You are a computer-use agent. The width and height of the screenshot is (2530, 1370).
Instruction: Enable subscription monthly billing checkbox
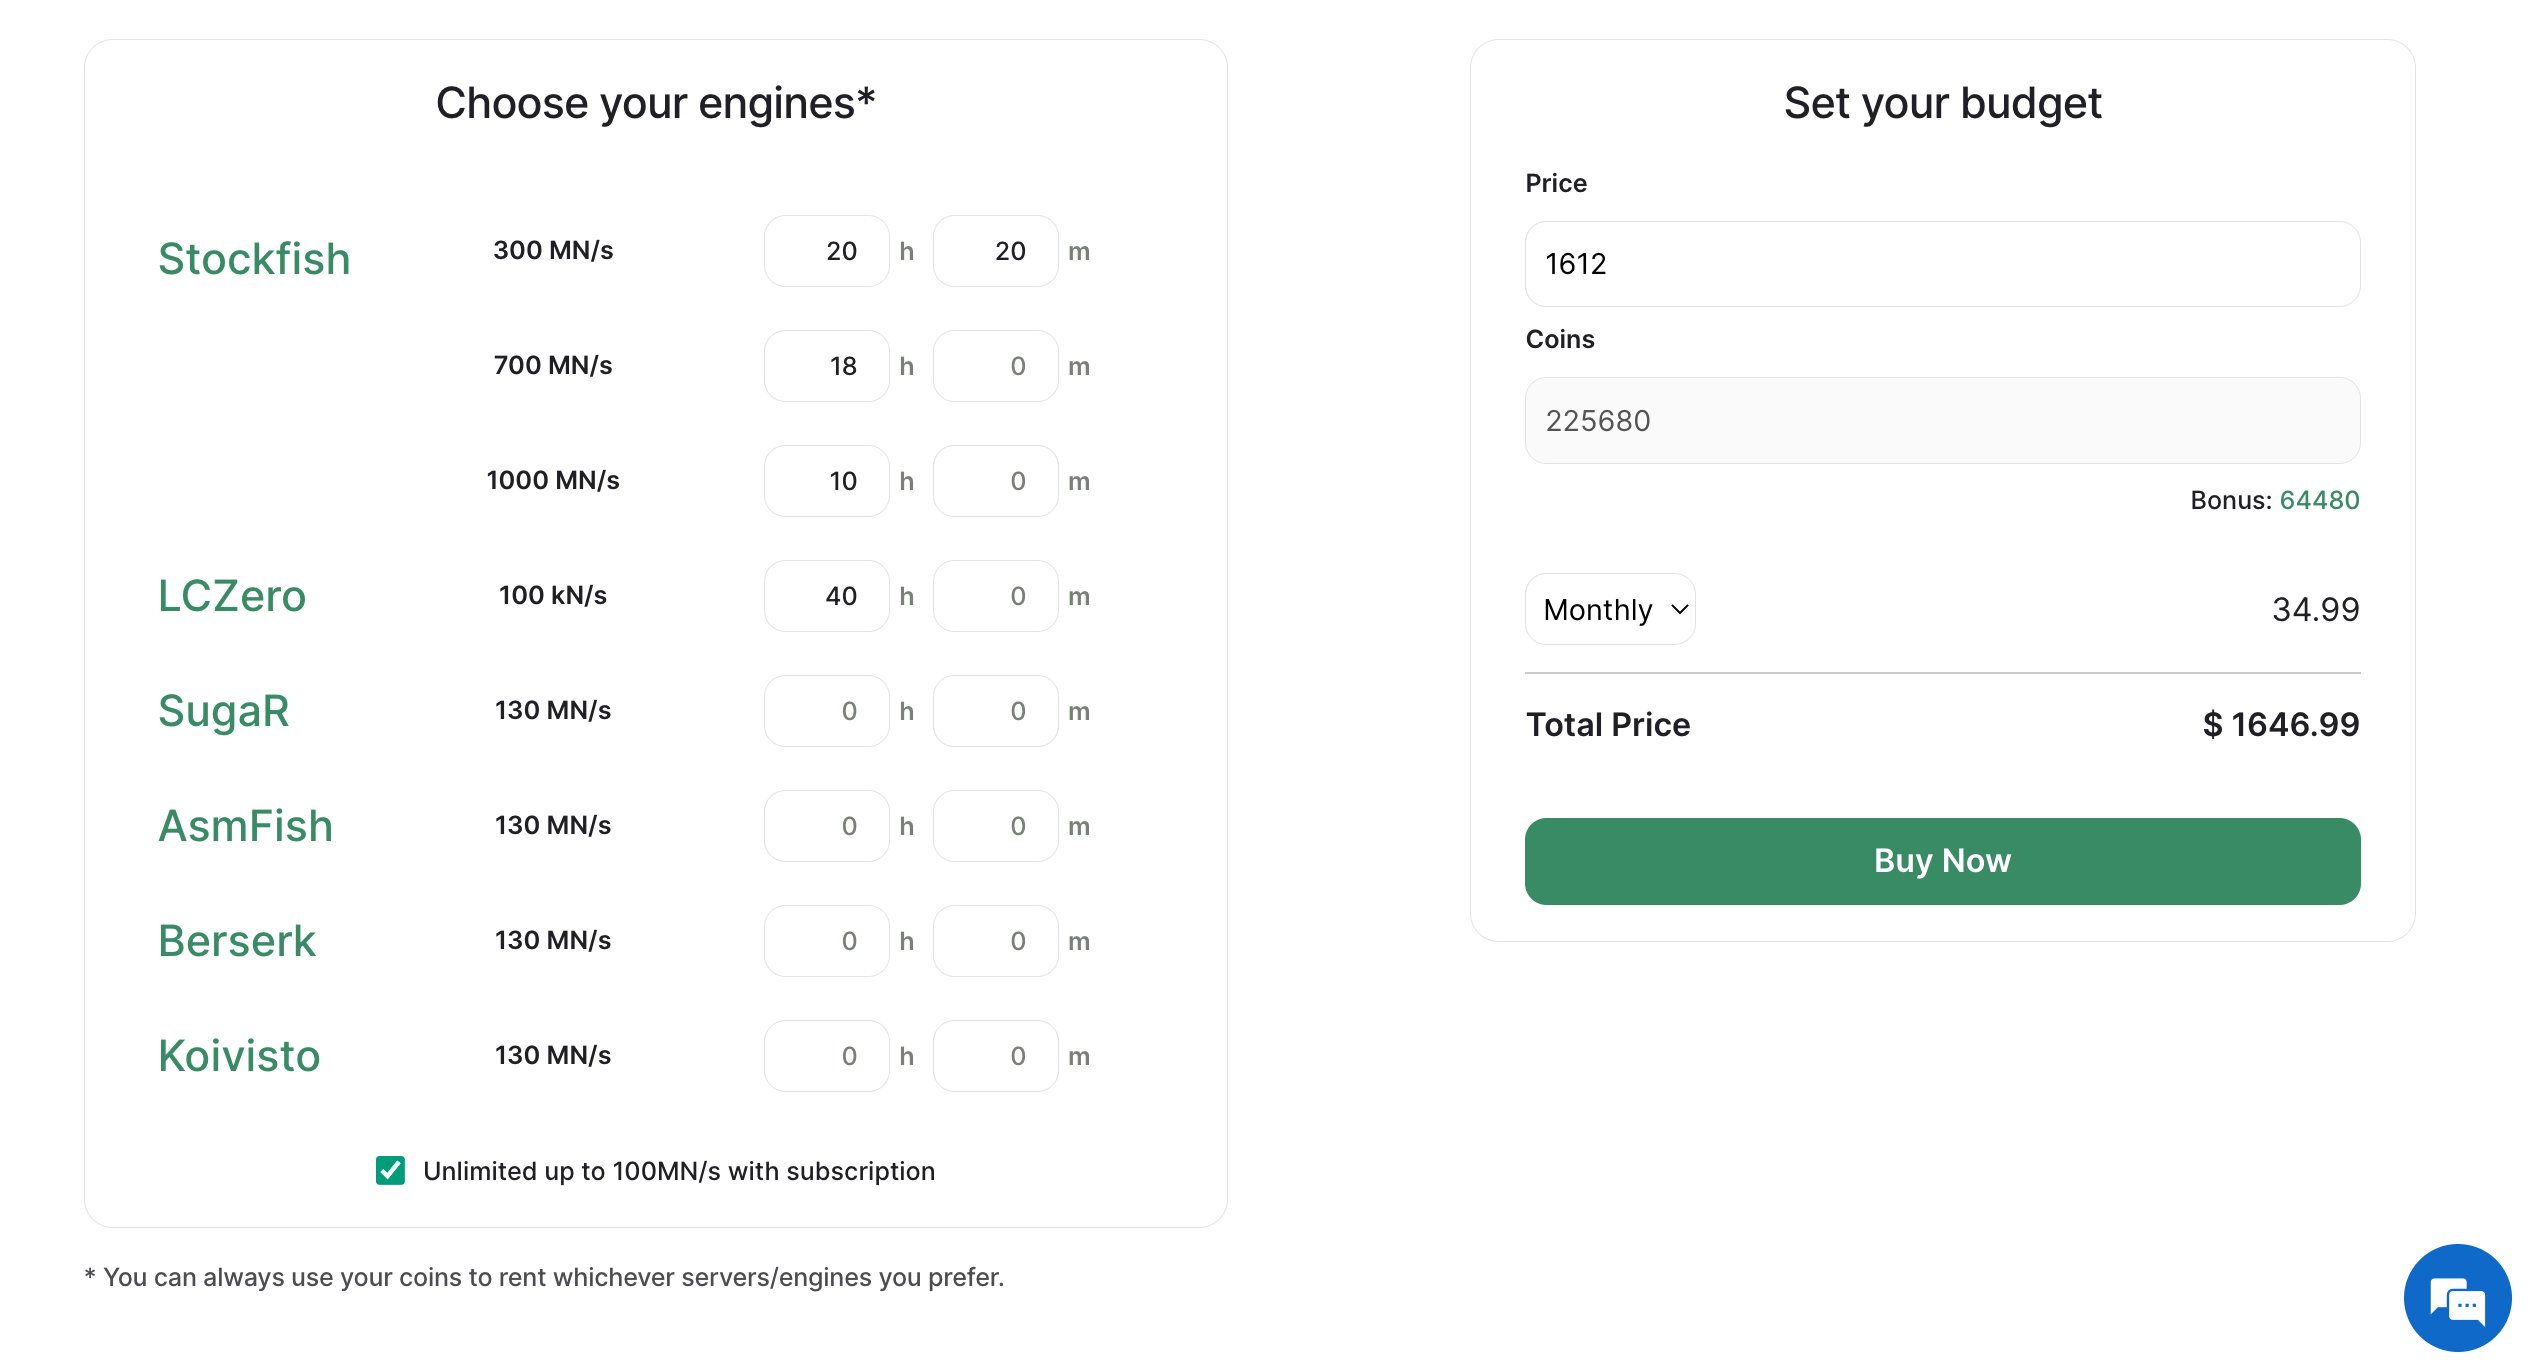click(390, 1171)
